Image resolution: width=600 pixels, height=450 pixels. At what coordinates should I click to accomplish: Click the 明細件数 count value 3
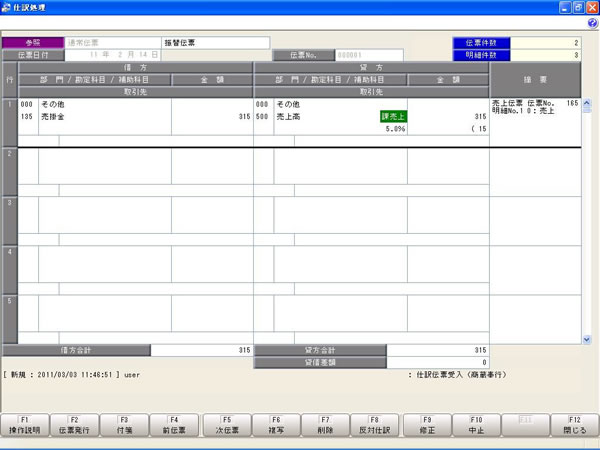pyautogui.click(x=546, y=55)
